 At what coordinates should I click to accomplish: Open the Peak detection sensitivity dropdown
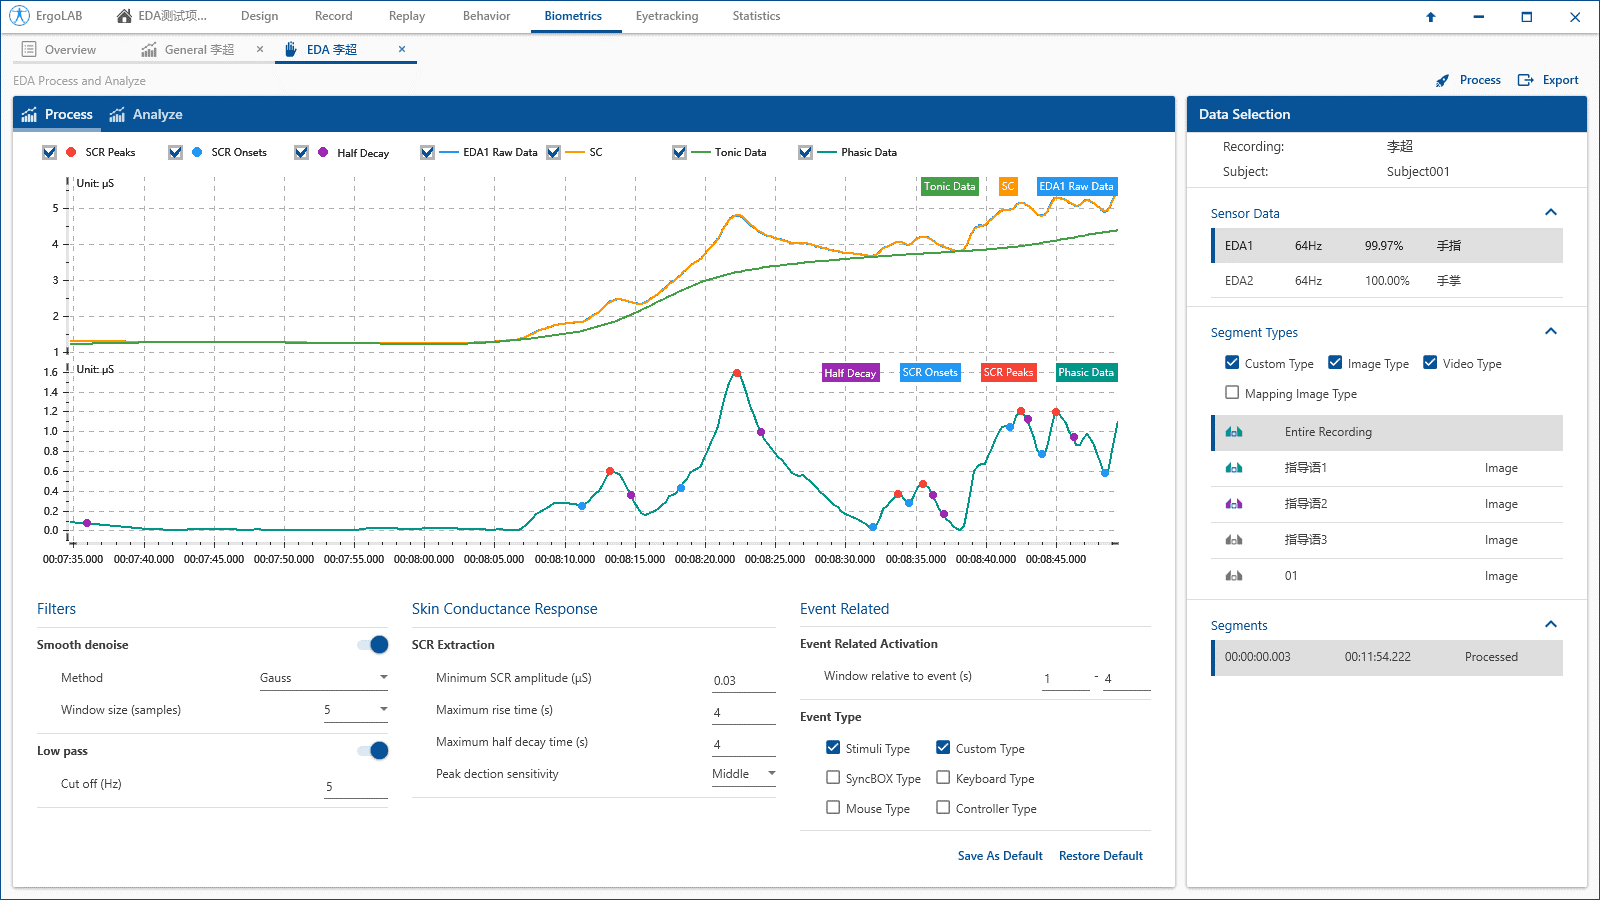tap(743, 774)
